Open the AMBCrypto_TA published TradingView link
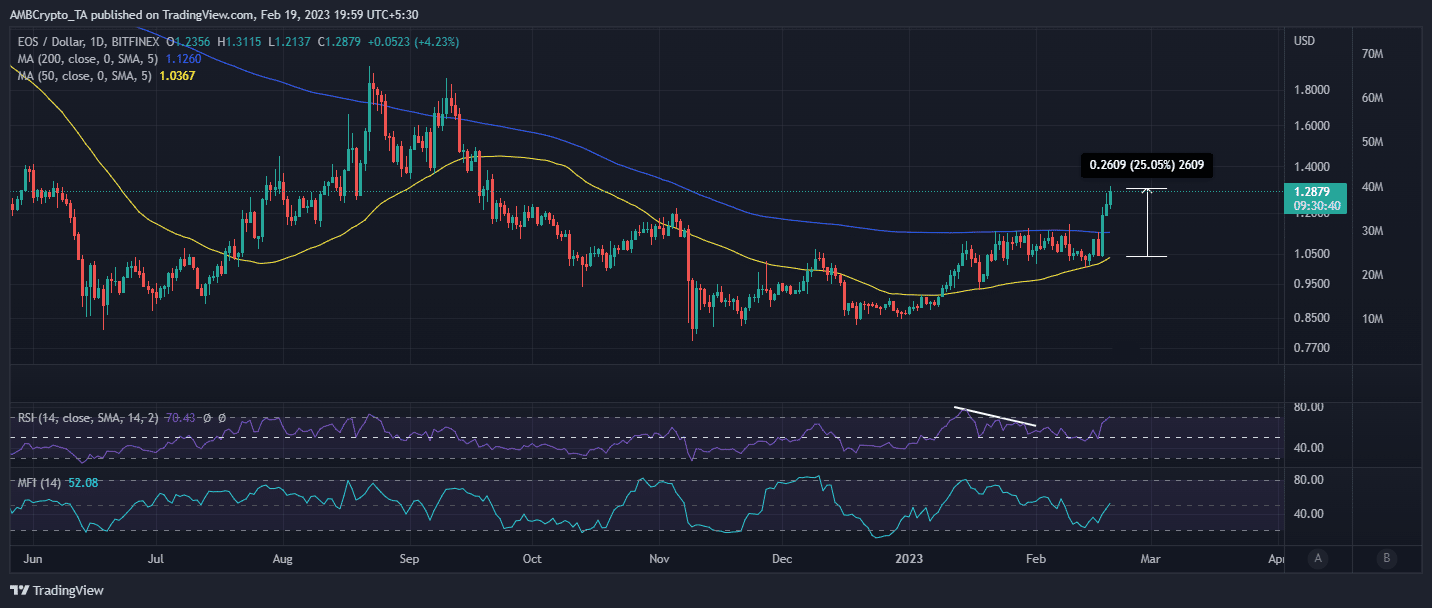 tap(130, 14)
